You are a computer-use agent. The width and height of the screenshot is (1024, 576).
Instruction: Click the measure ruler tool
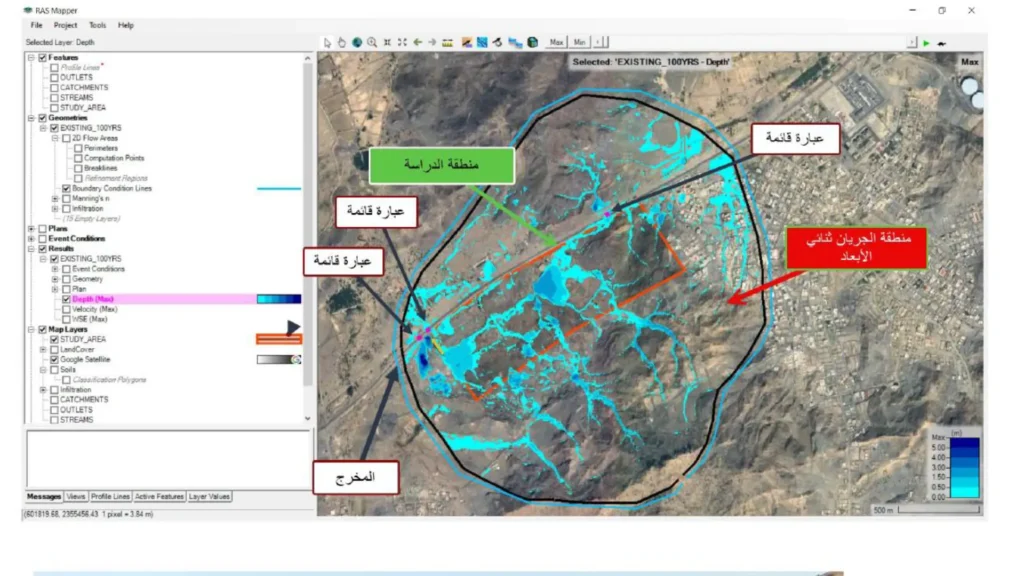(448, 42)
